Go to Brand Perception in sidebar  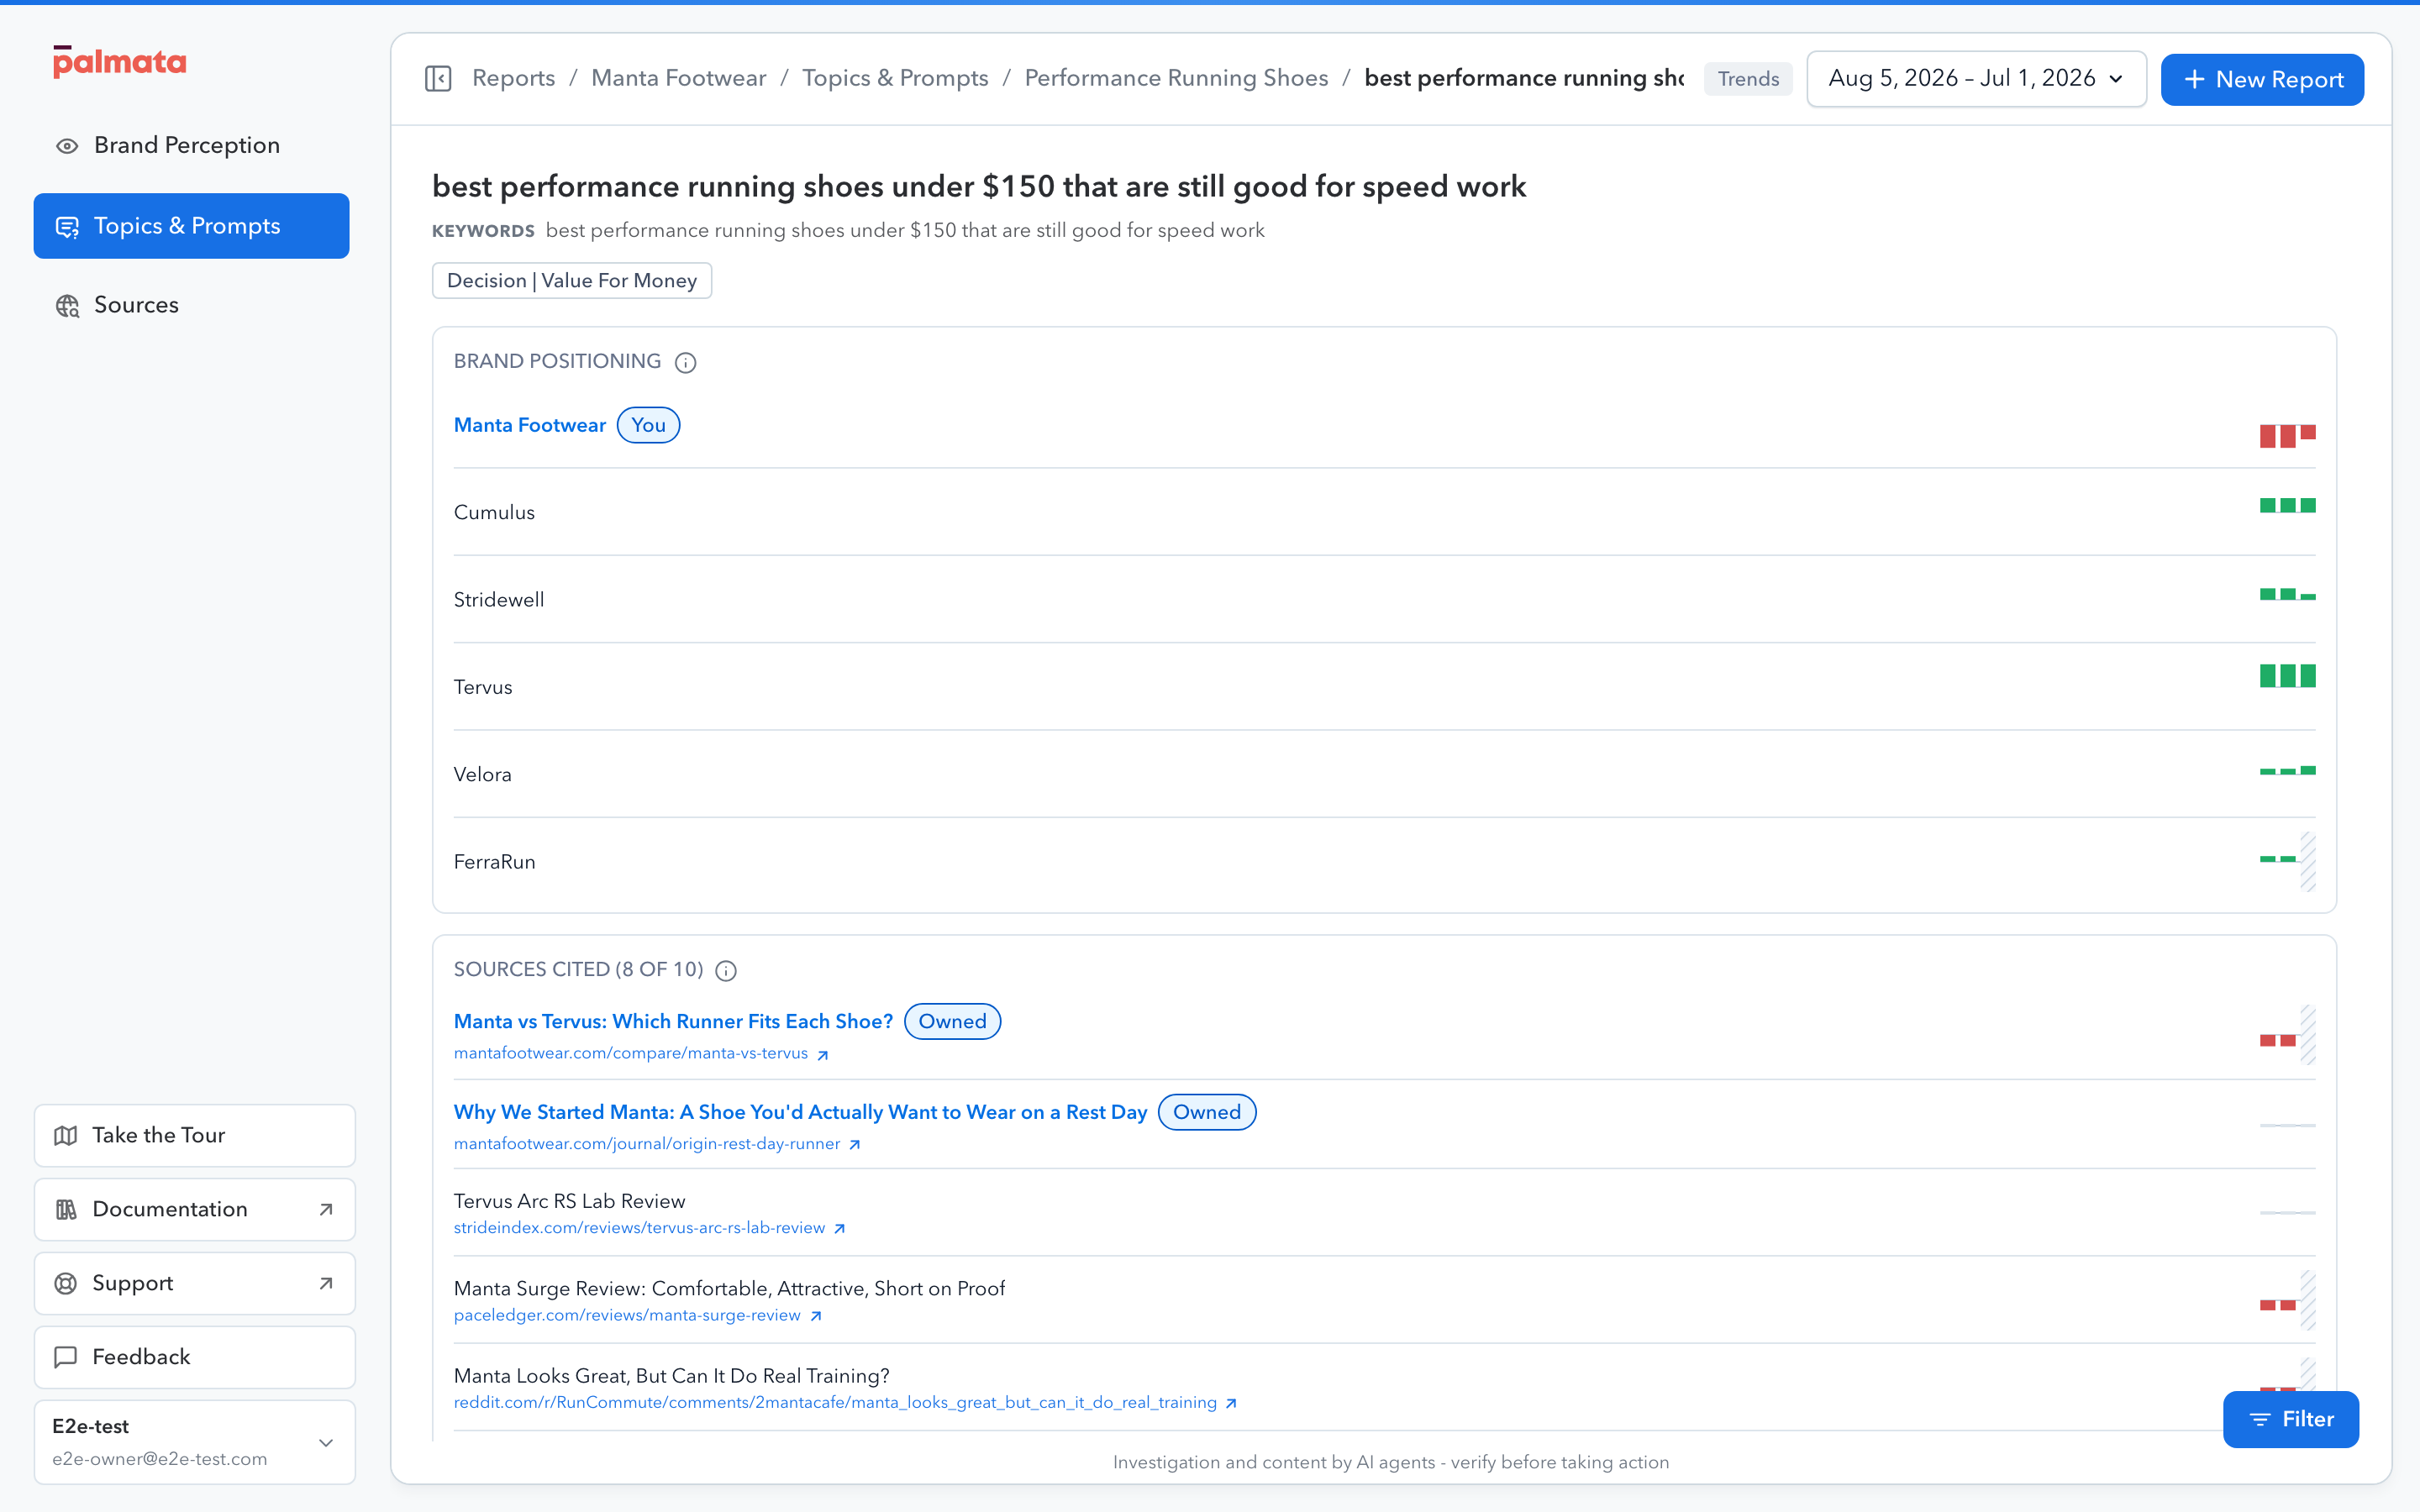(x=191, y=146)
